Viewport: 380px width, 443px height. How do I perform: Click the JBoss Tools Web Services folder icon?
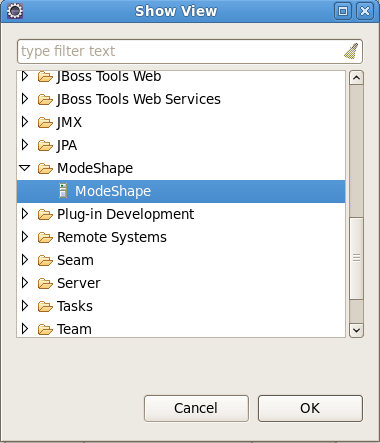pos(45,99)
